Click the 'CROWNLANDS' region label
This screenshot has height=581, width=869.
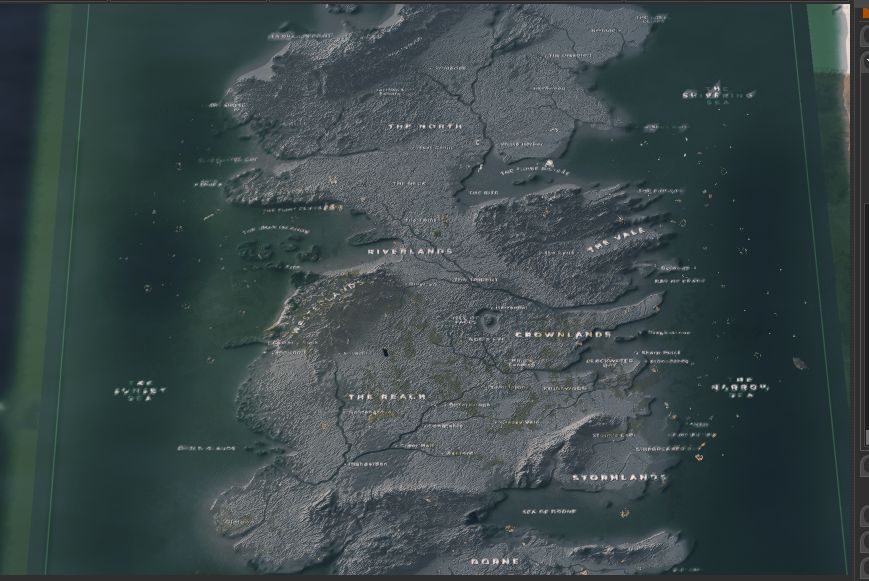pos(564,334)
